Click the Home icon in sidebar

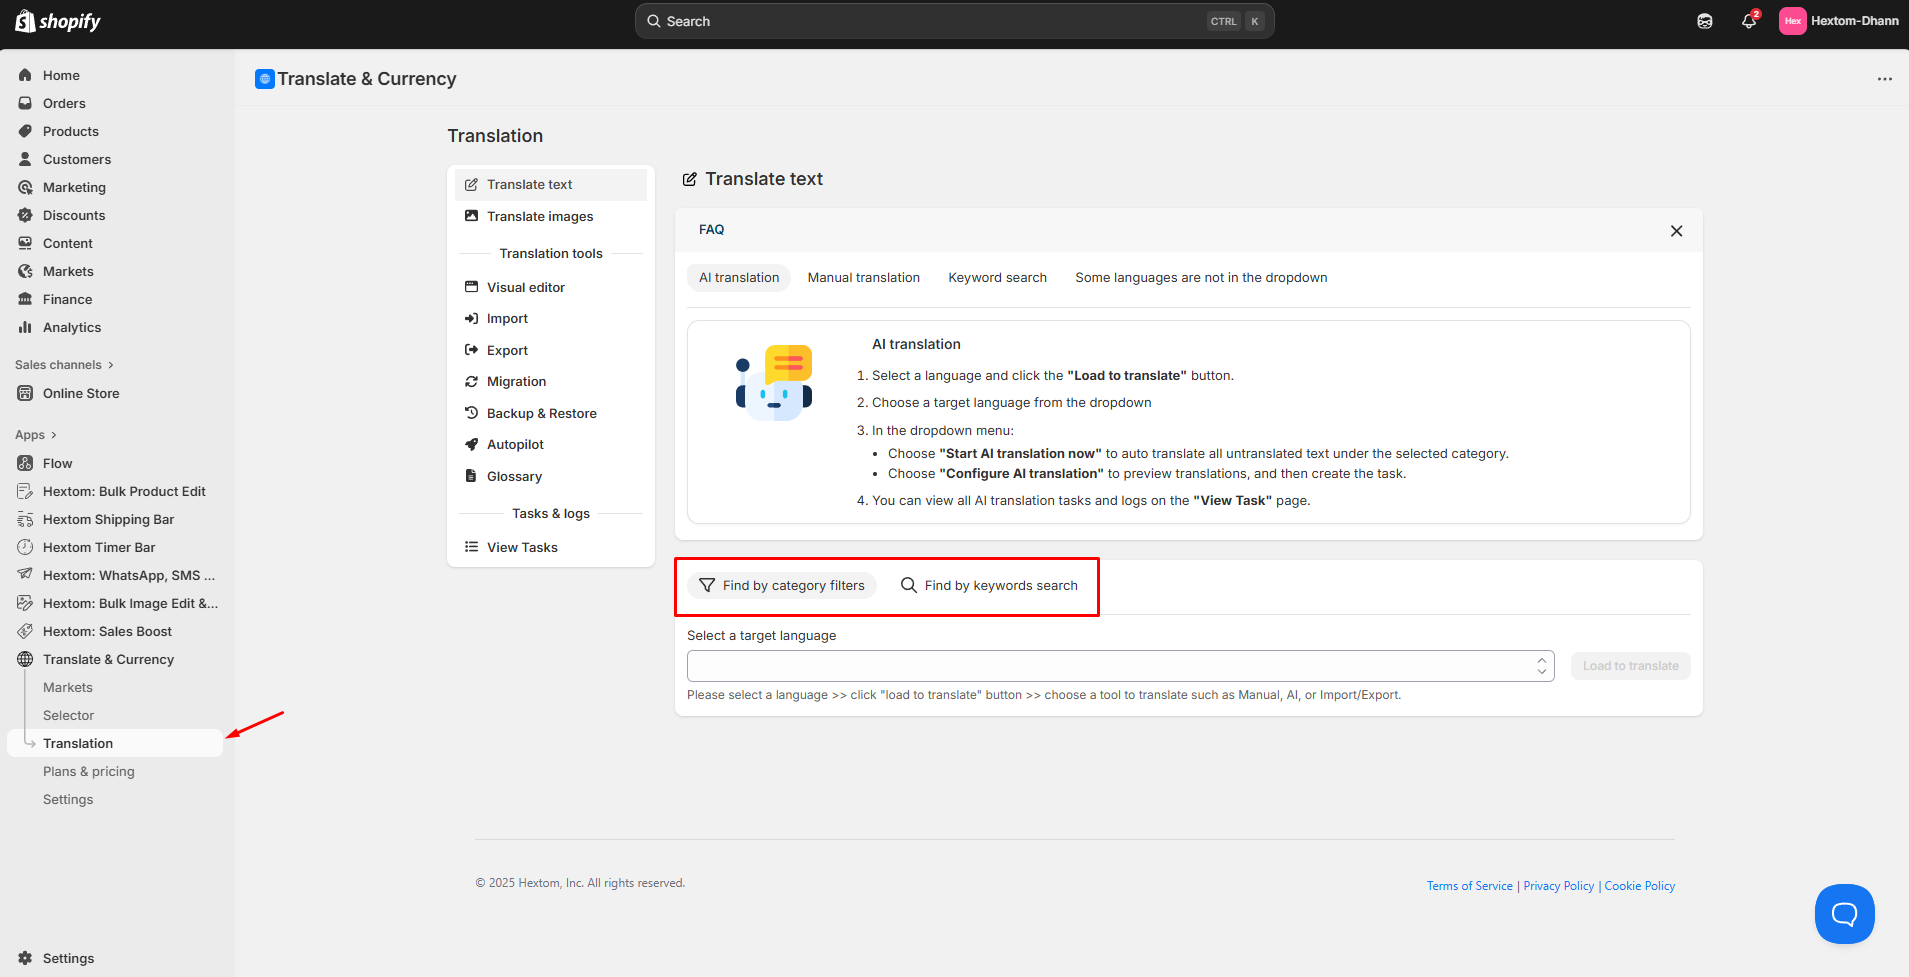25,75
